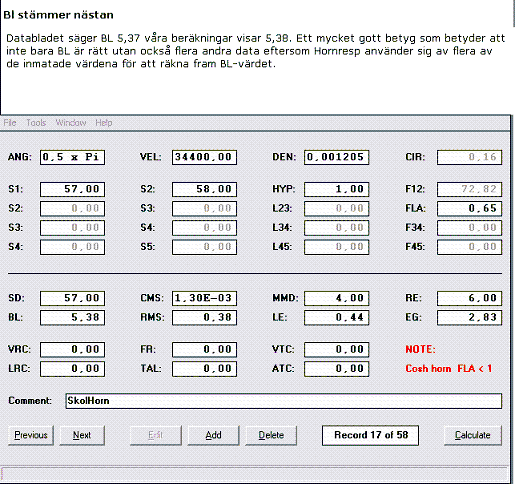Screen dimensions: 515x484
Task: Select the RMS field showing 0,38
Action: (x=204, y=318)
